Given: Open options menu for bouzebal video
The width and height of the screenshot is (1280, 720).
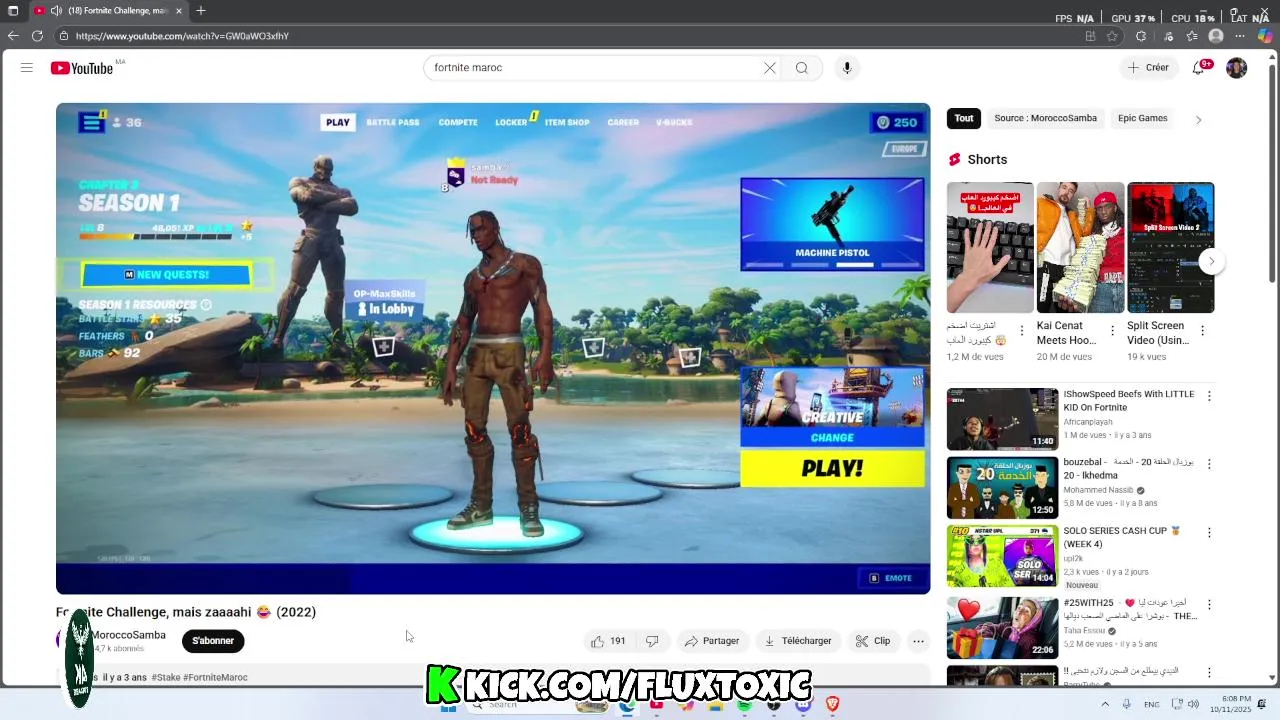Looking at the screenshot, I should 1209,464.
